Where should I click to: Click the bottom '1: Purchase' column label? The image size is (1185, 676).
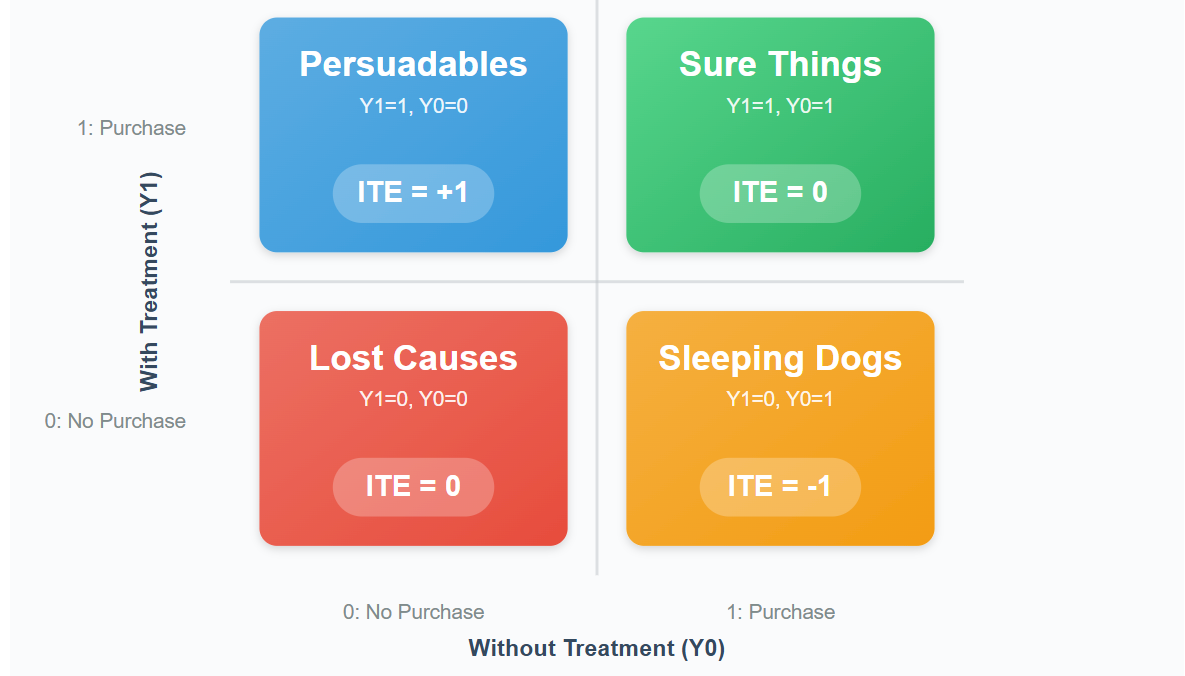[x=781, y=612]
